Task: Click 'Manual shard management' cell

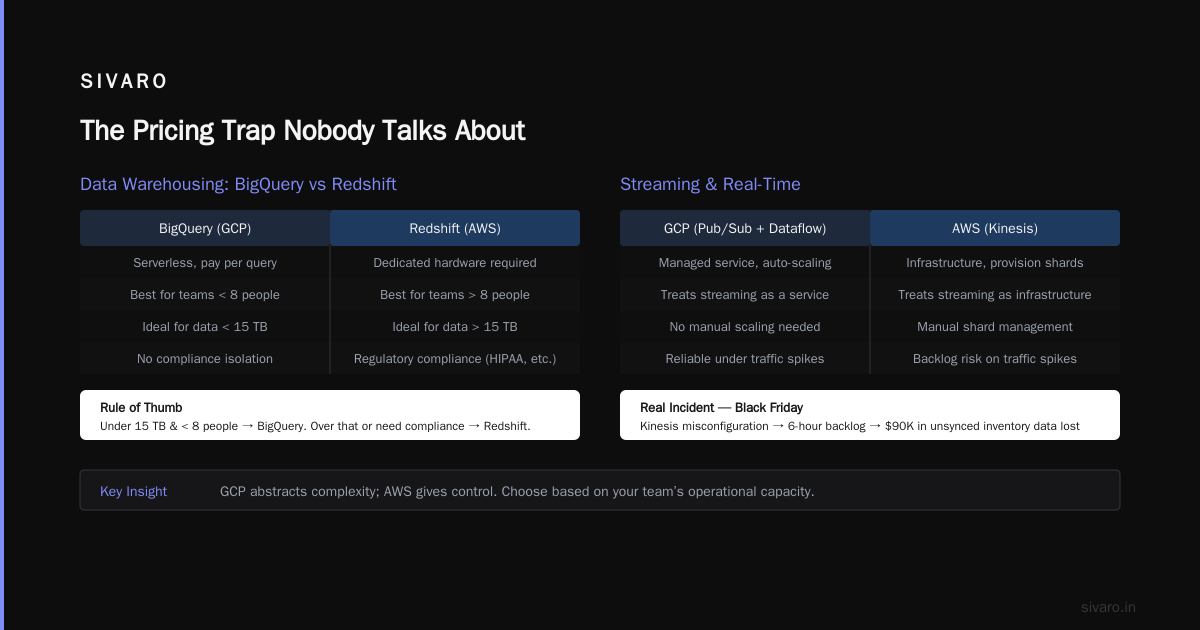Action: (x=995, y=327)
